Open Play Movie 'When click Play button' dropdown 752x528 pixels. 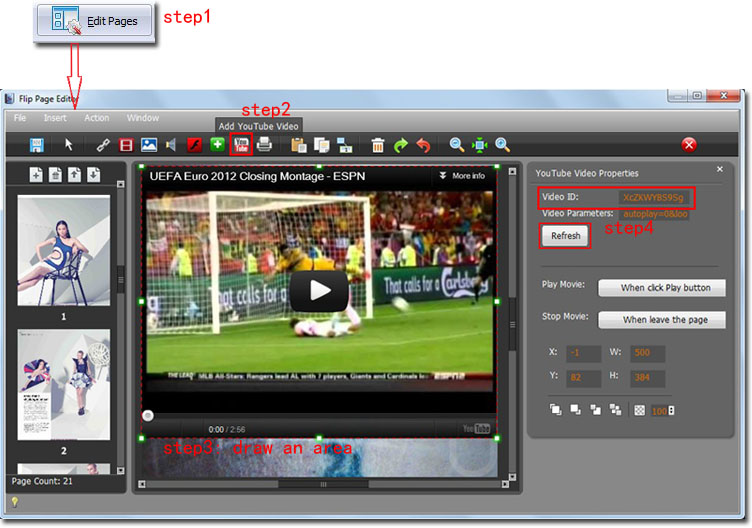[x=662, y=288]
